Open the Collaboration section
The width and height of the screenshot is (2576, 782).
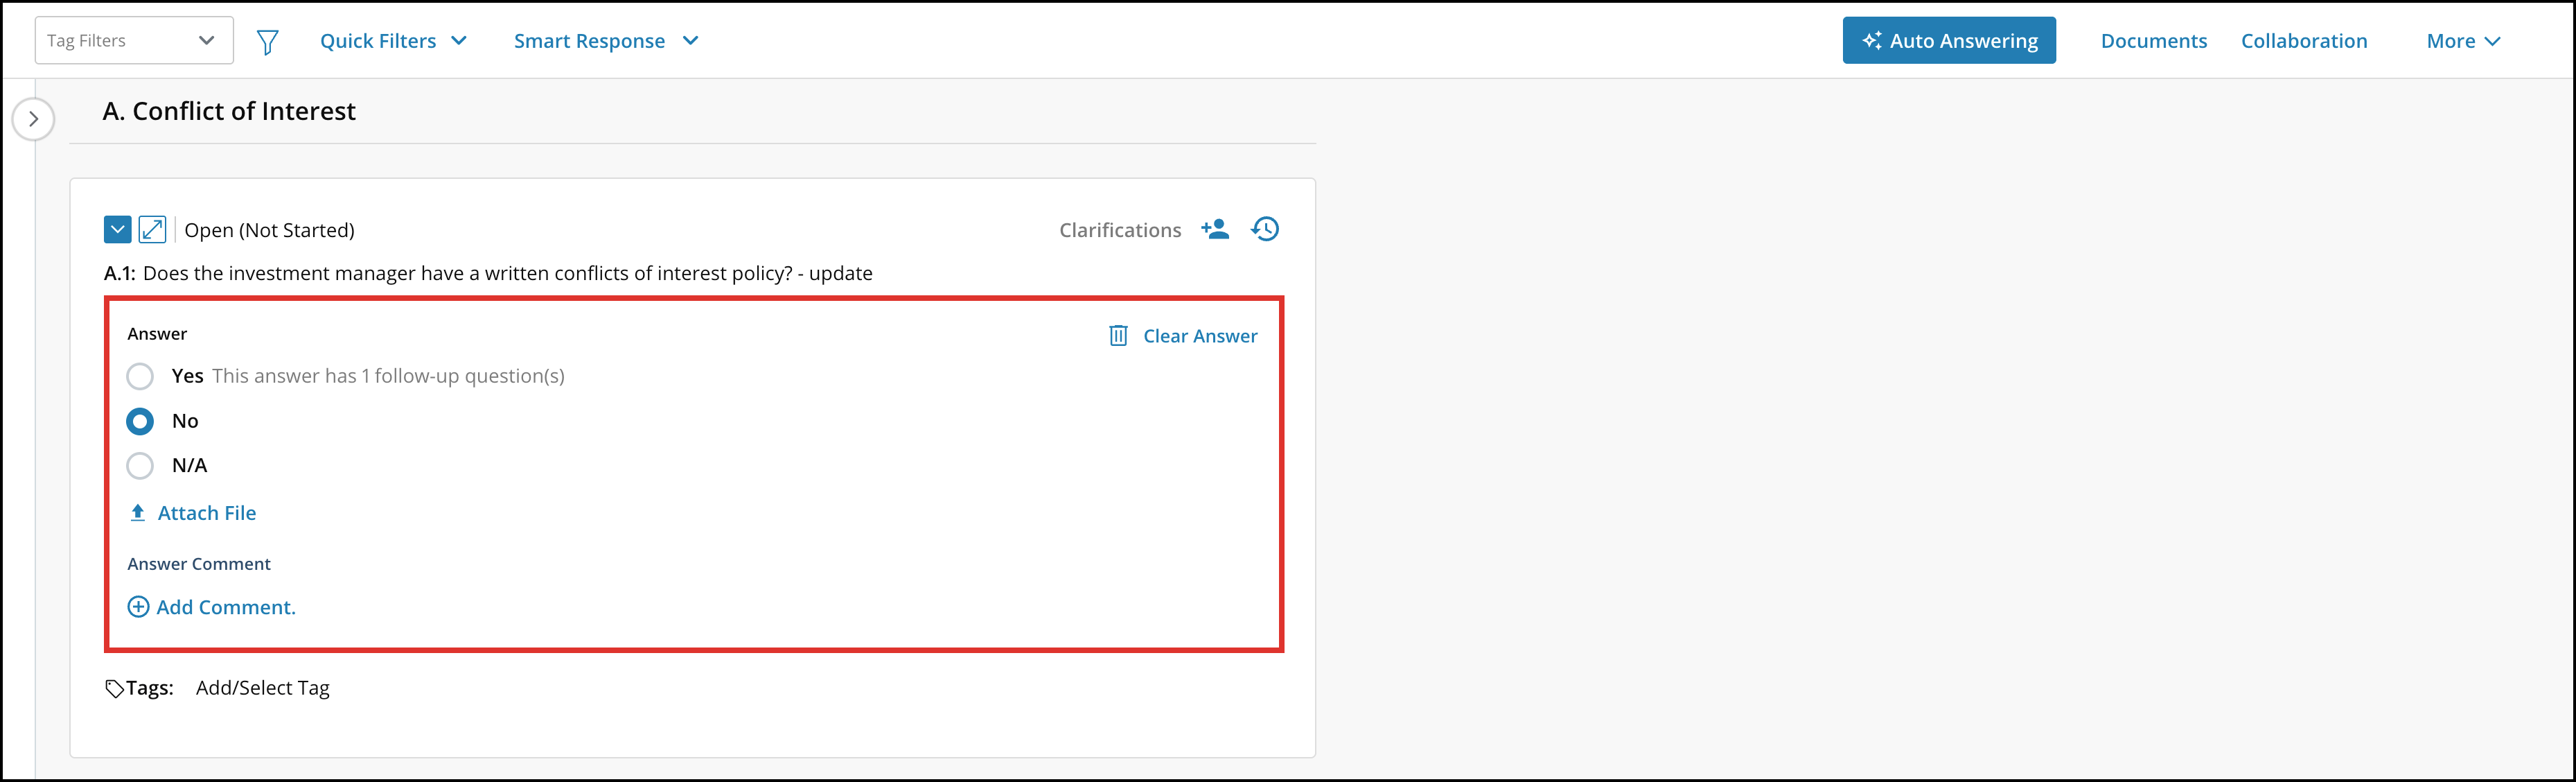tap(2304, 41)
